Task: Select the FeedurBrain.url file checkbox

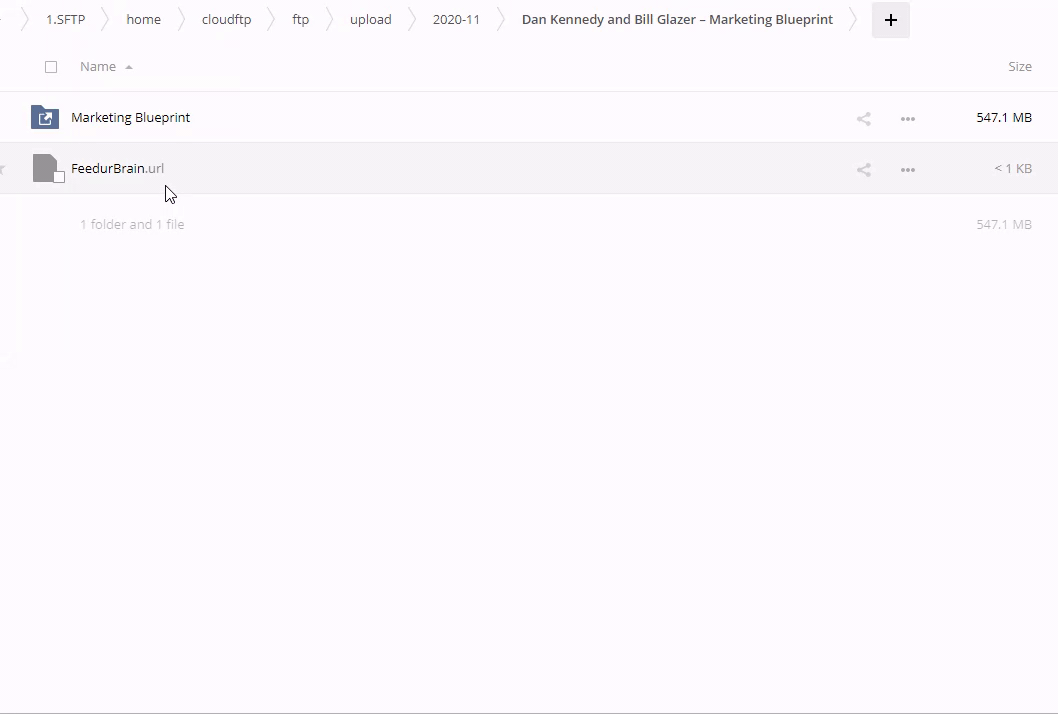Action: point(59,177)
